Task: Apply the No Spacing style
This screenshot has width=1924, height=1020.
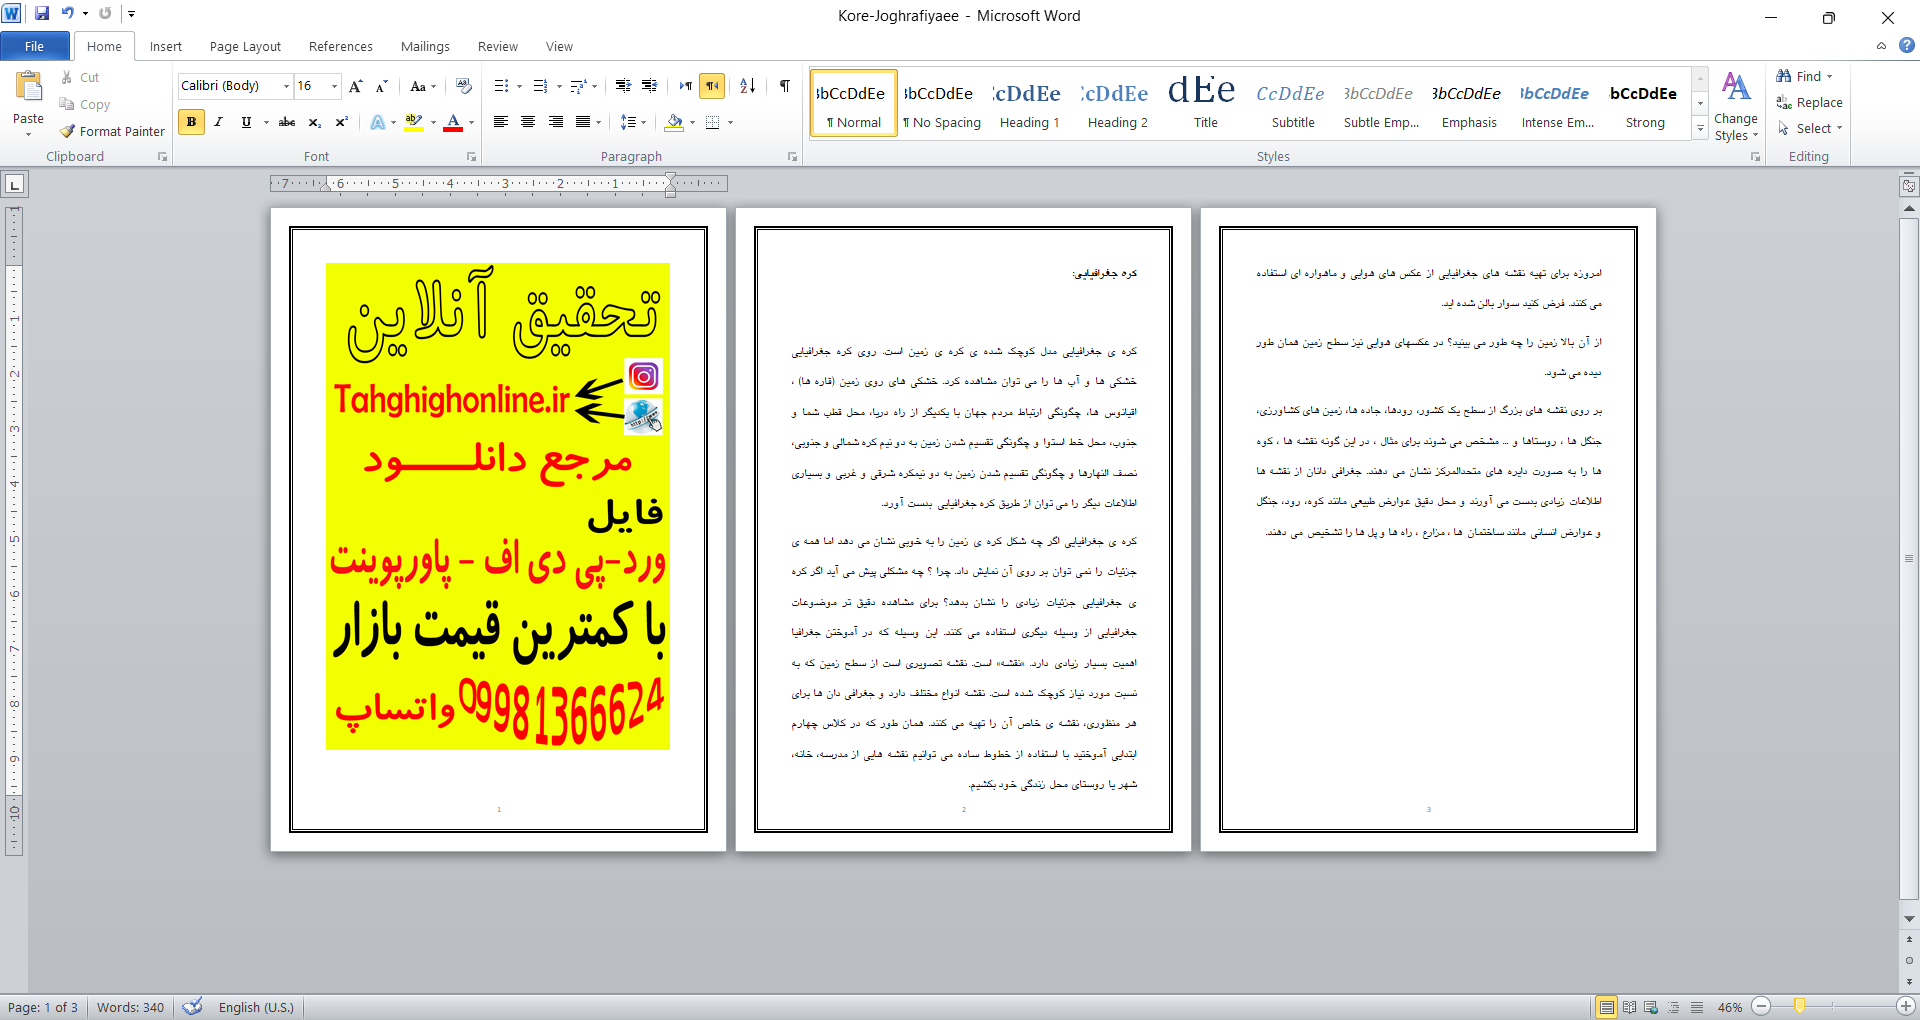Action: [941, 104]
